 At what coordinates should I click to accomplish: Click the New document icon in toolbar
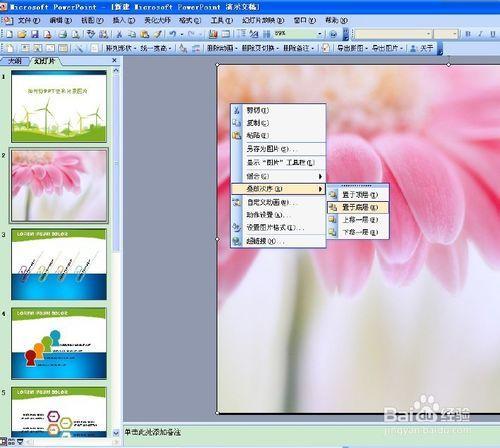9,34
